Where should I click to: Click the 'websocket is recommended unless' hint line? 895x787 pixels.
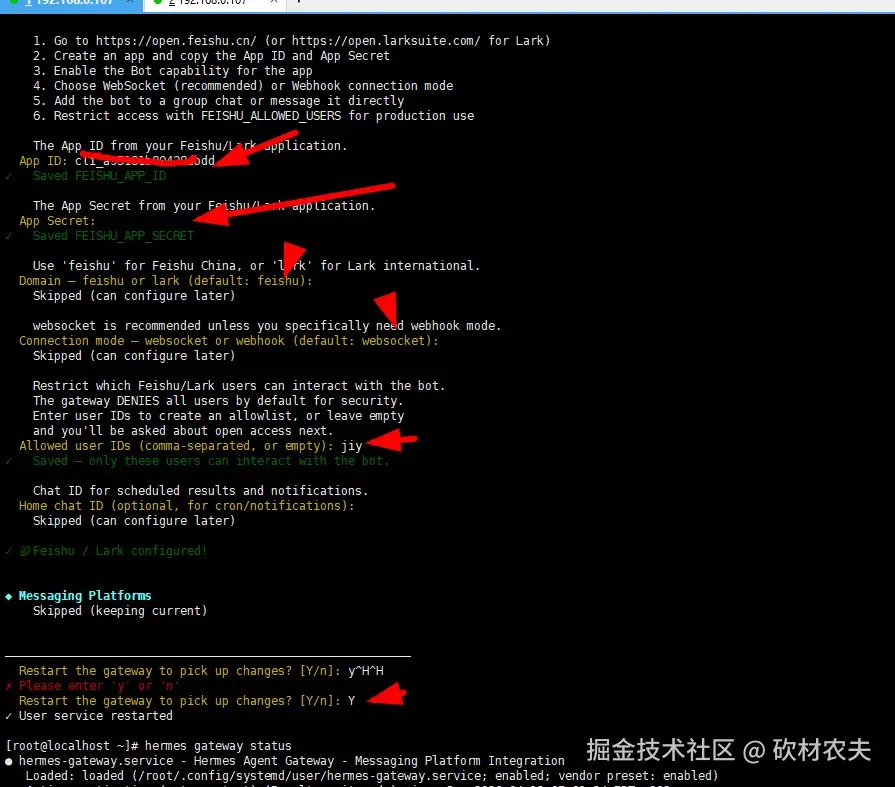(267, 326)
